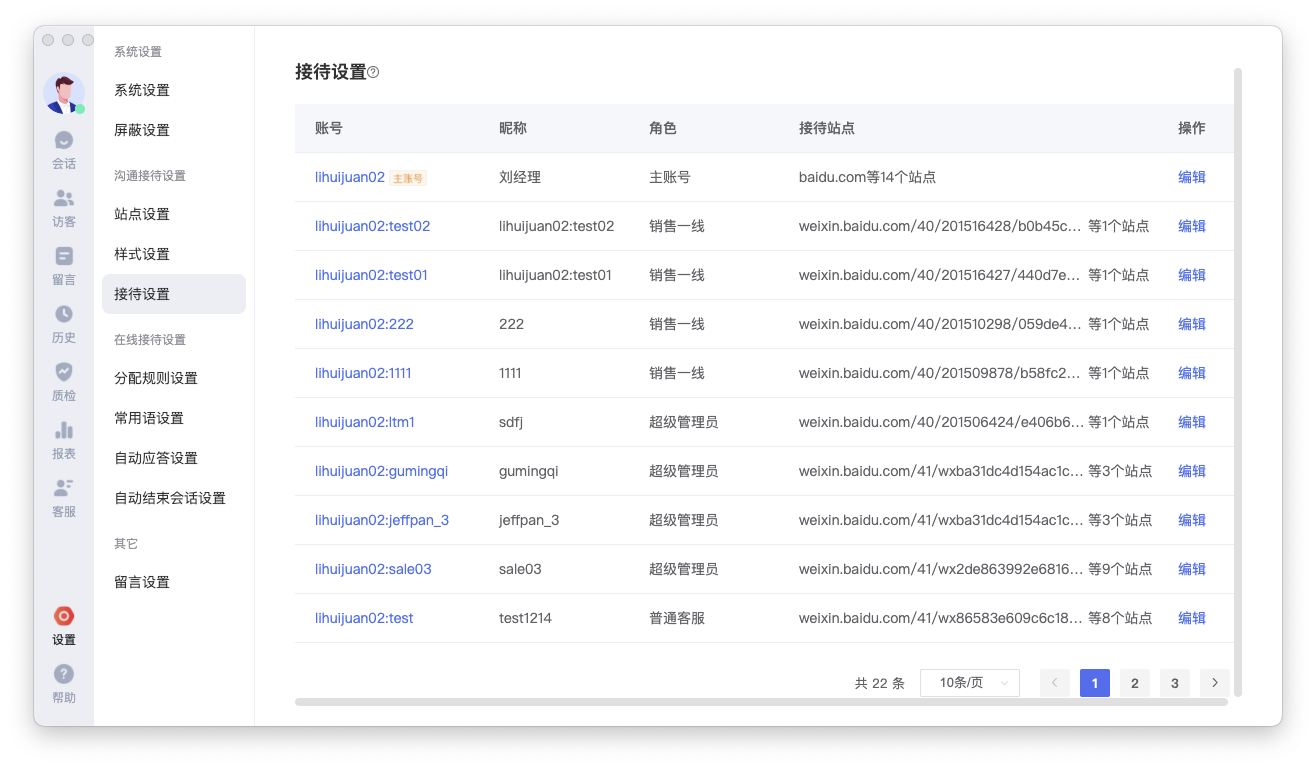Click the baidu.com等14个站点 cell
This screenshot has width=1316, height=768.
(x=867, y=177)
